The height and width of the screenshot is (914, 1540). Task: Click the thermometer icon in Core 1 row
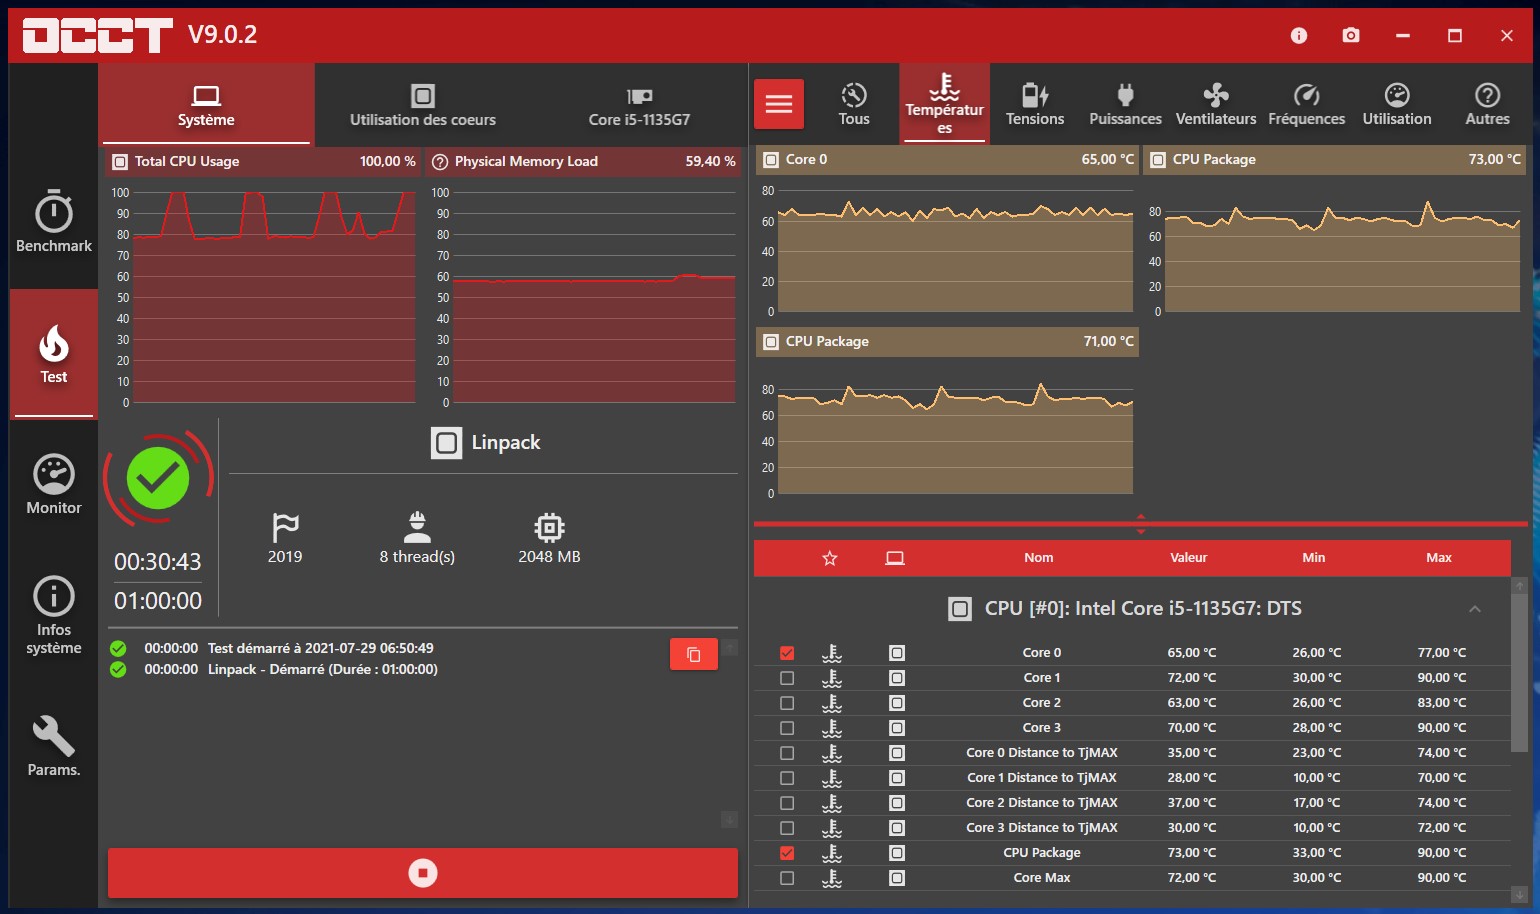pyautogui.click(x=832, y=678)
